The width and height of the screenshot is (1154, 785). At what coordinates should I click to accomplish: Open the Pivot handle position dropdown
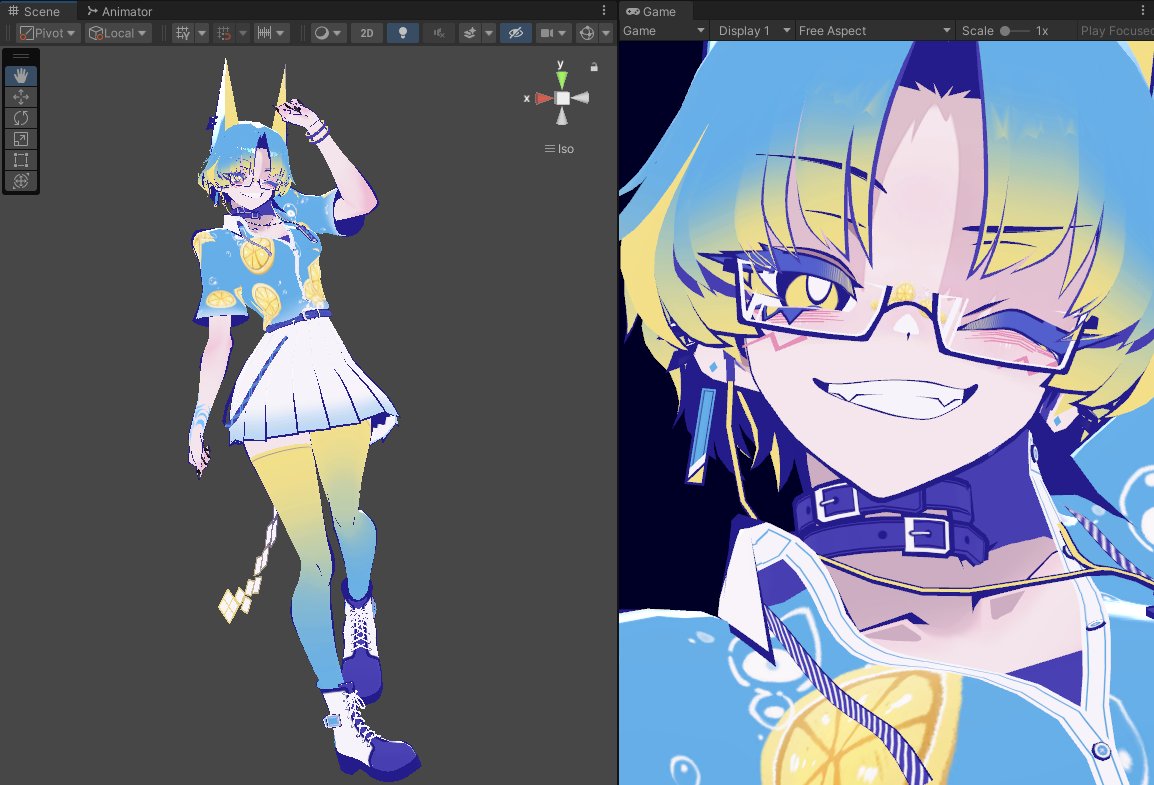tap(48, 33)
